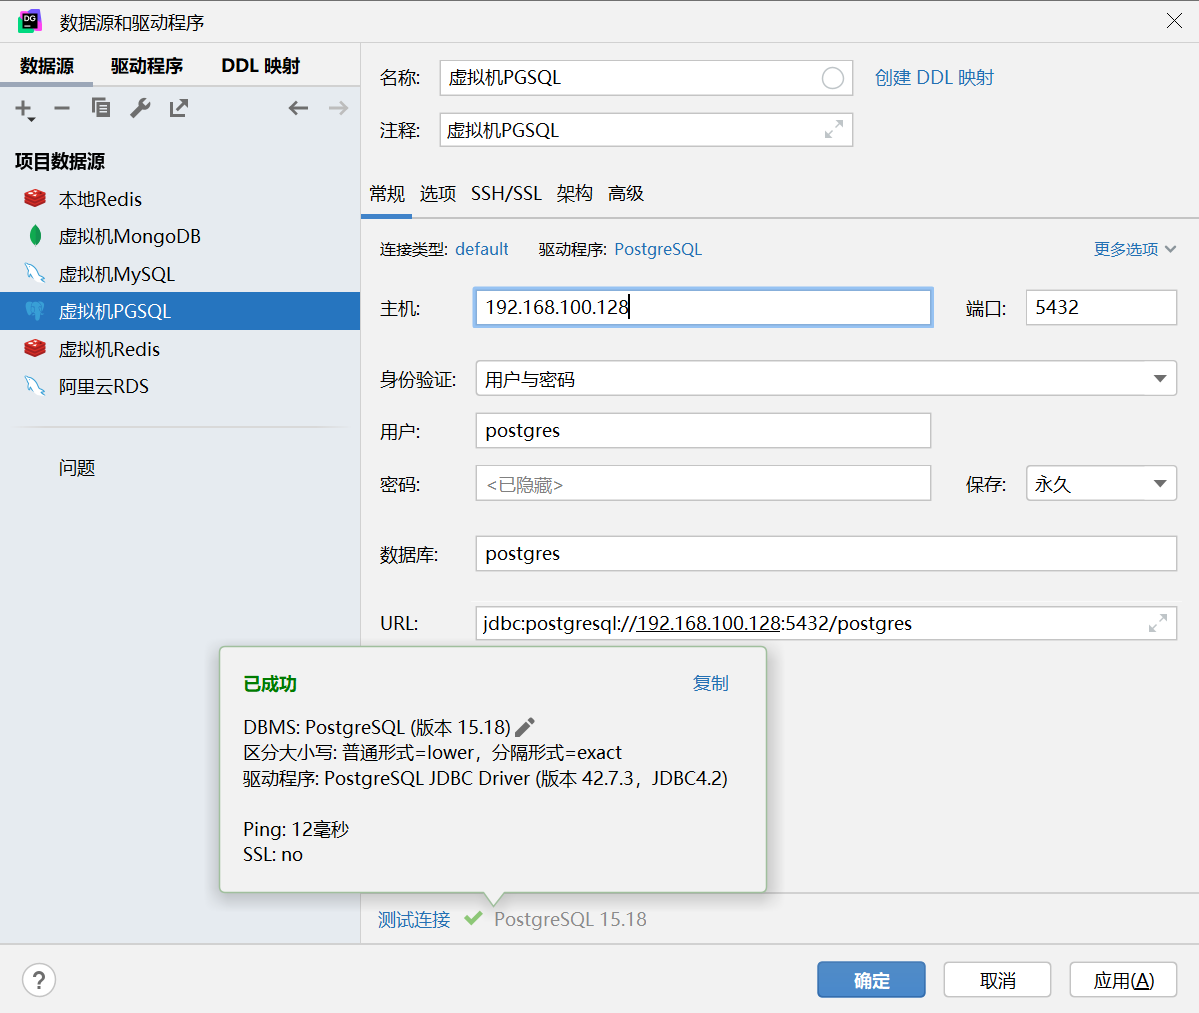The width and height of the screenshot is (1199, 1013).
Task: Click the DataGrip logo in the title bar
Action: point(30,21)
